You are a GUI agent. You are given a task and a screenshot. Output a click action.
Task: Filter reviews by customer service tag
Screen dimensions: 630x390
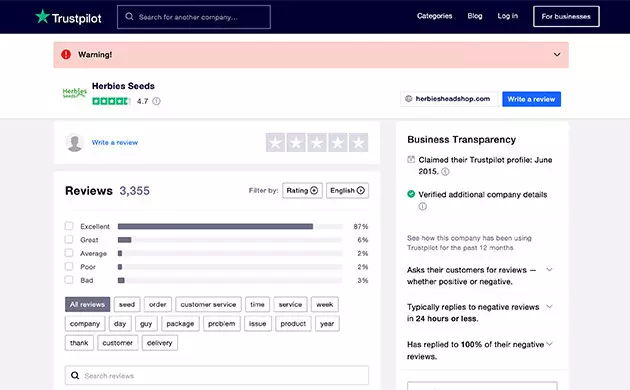tap(209, 304)
